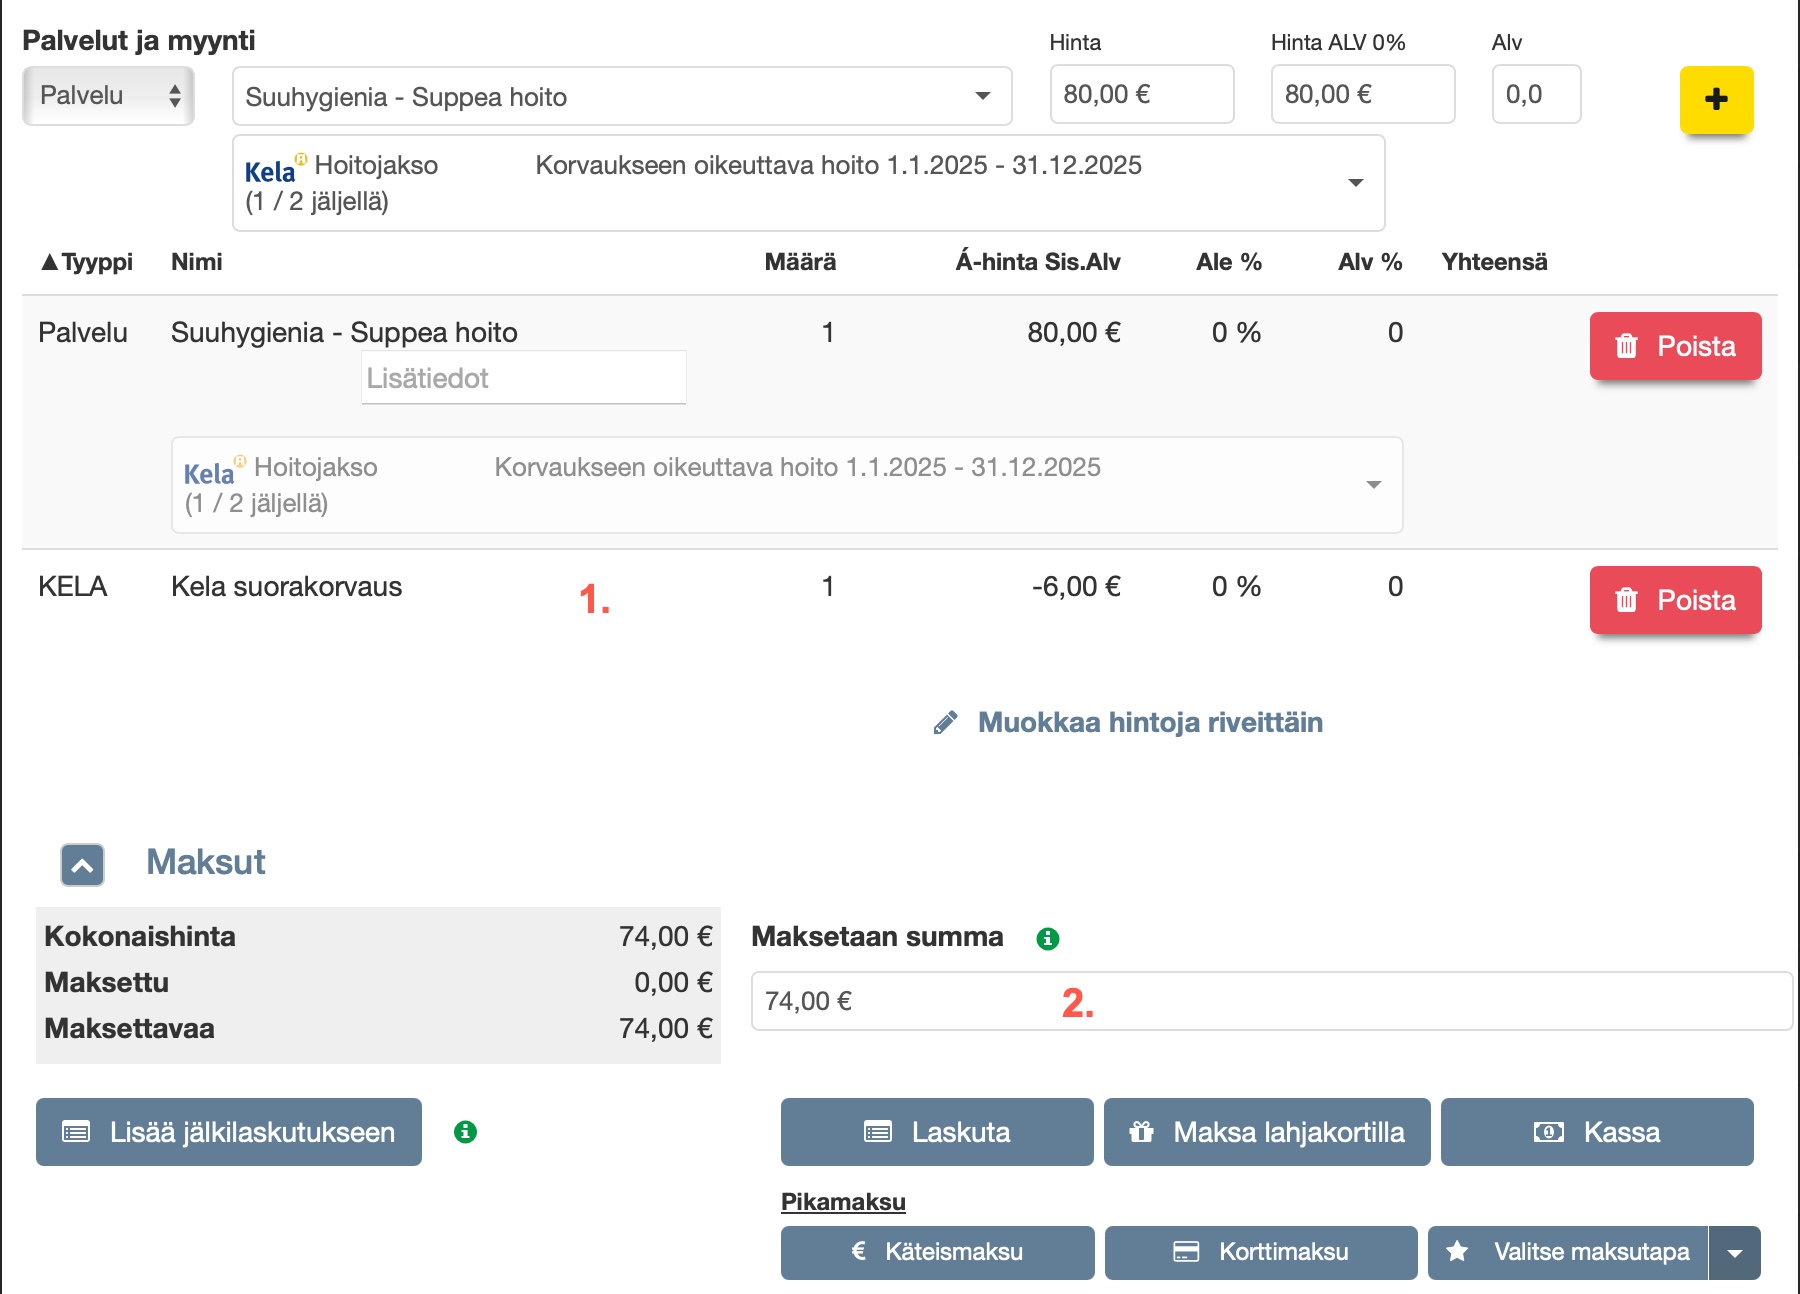Click the Laskuta button
1800x1294 pixels.
point(936,1132)
